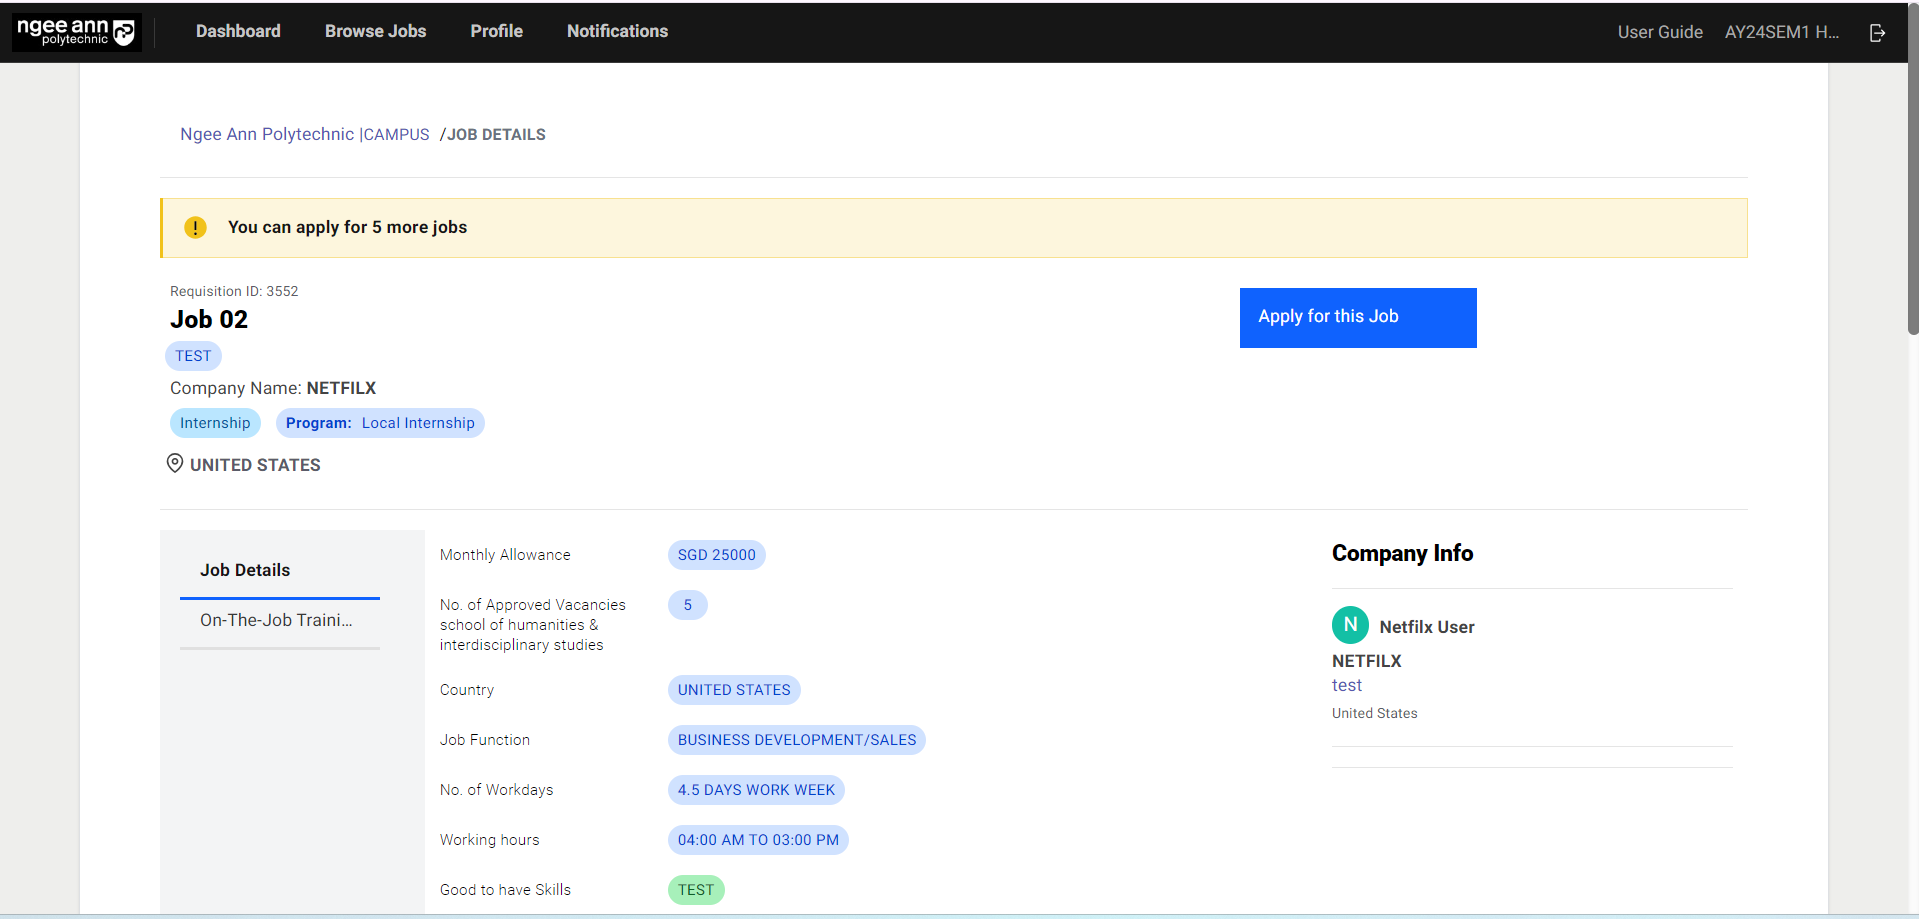Image resolution: width=1919 pixels, height=919 pixels.
Task: Open the Dashboard menu item
Action: (x=238, y=31)
